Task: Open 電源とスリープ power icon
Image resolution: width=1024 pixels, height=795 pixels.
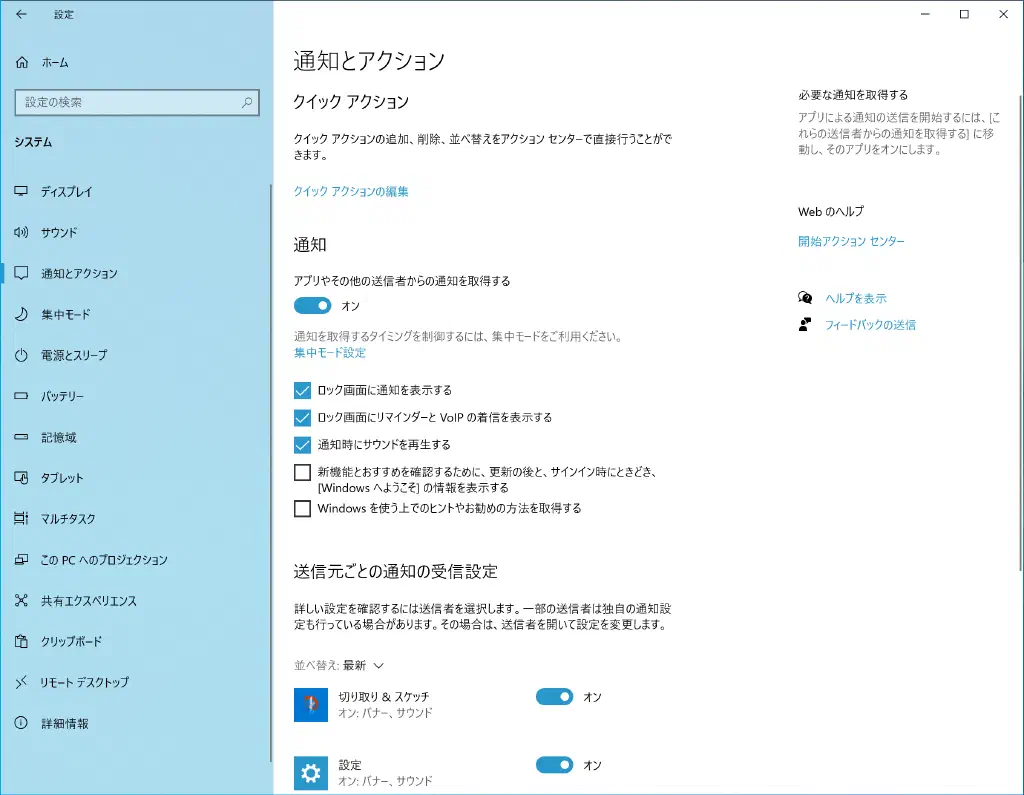Action: [x=21, y=355]
